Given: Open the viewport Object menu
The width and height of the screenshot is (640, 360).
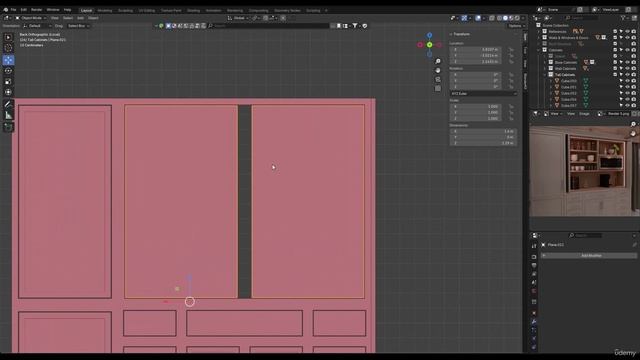Looking at the screenshot, I should coord(93,18).
